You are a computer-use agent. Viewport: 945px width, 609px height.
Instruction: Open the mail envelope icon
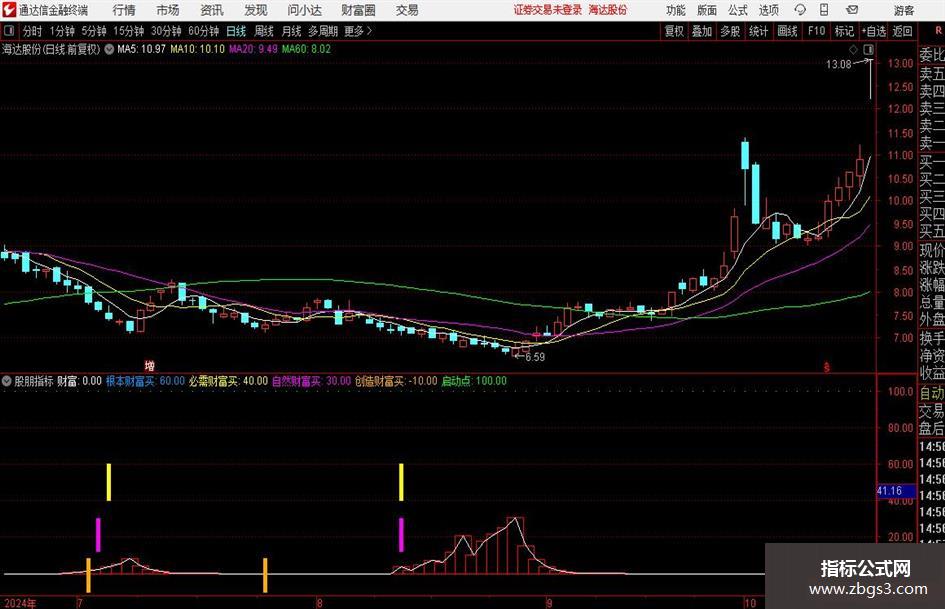click(852, 10)
